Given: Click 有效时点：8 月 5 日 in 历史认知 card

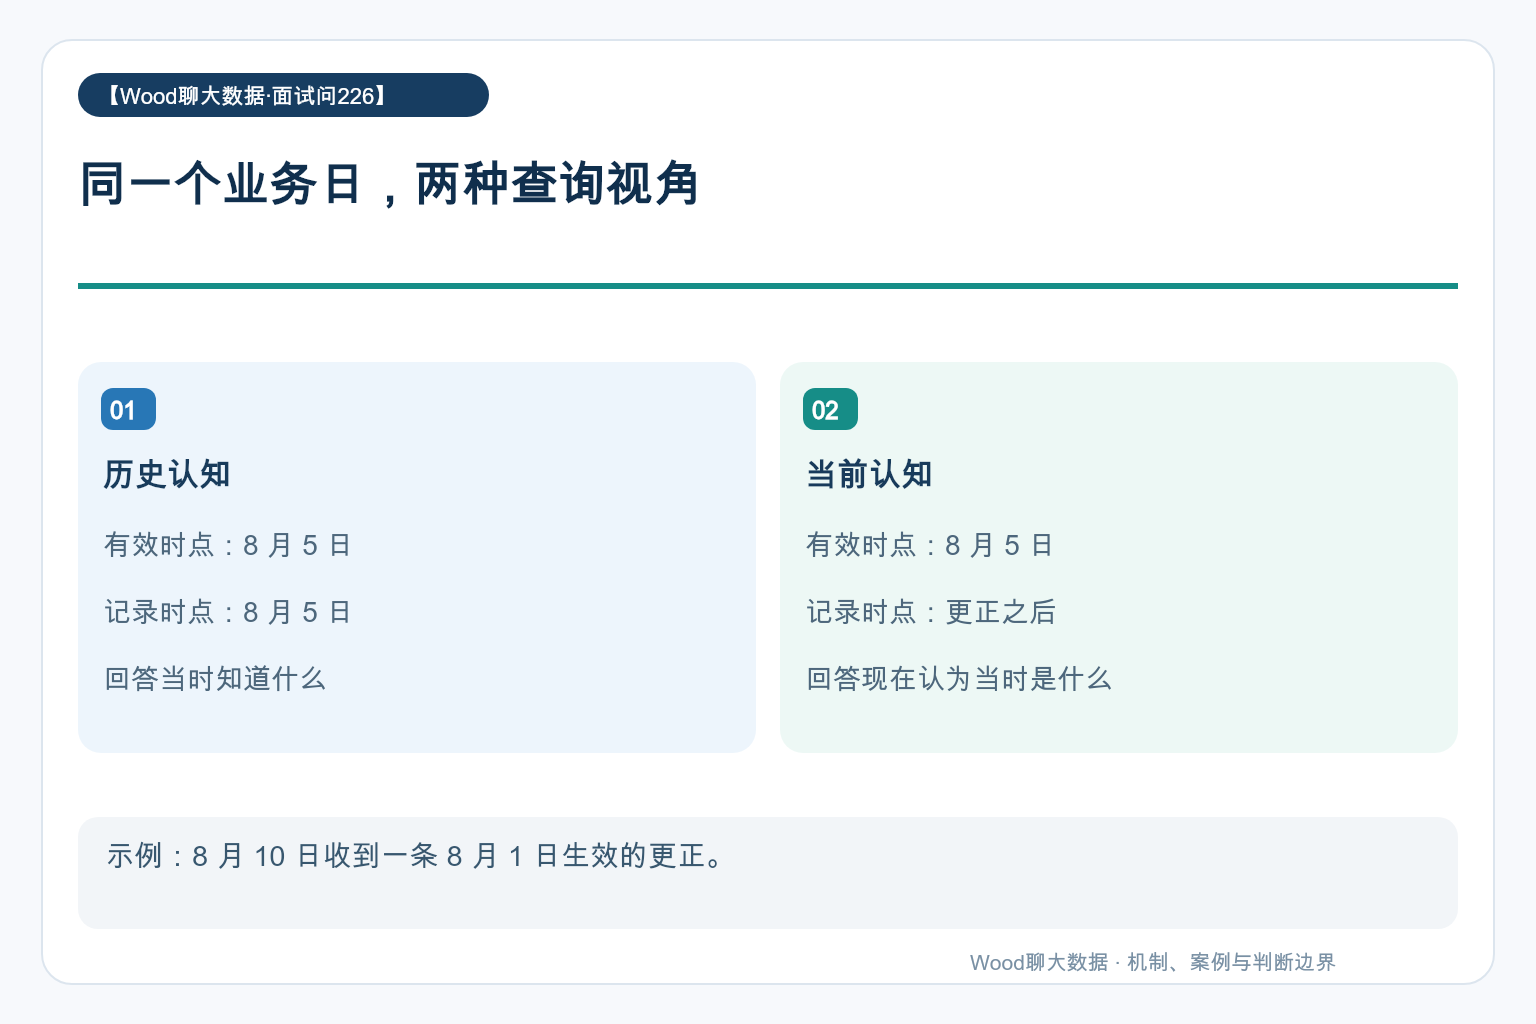Looking at the screenshot, I should pyautogui.click(x=228, y=545).
